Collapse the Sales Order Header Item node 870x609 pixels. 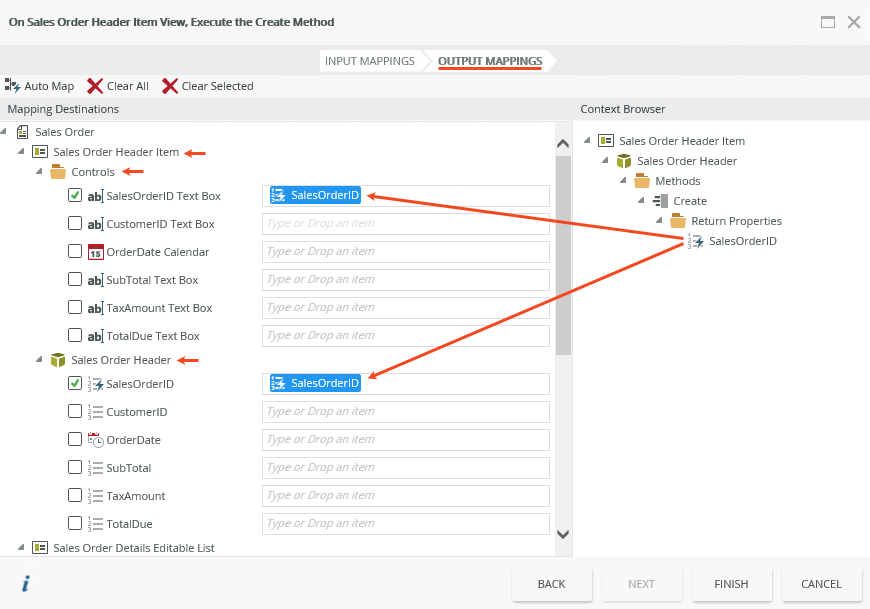click(x=22, y=152)
